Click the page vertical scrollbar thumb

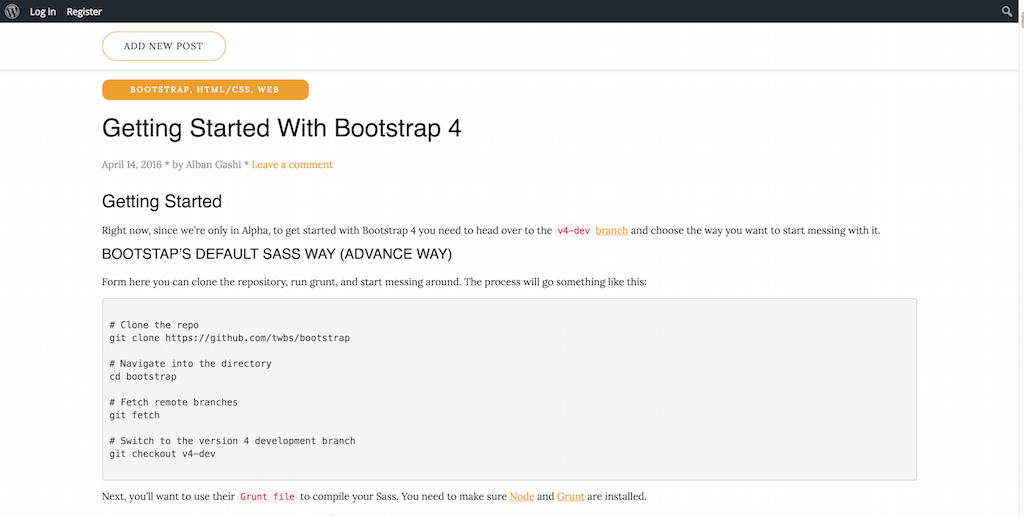pos(1021,20)
